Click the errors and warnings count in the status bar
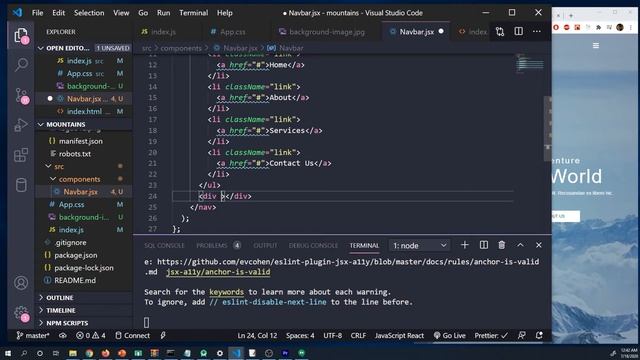640x360 pixels. point(90,336)
